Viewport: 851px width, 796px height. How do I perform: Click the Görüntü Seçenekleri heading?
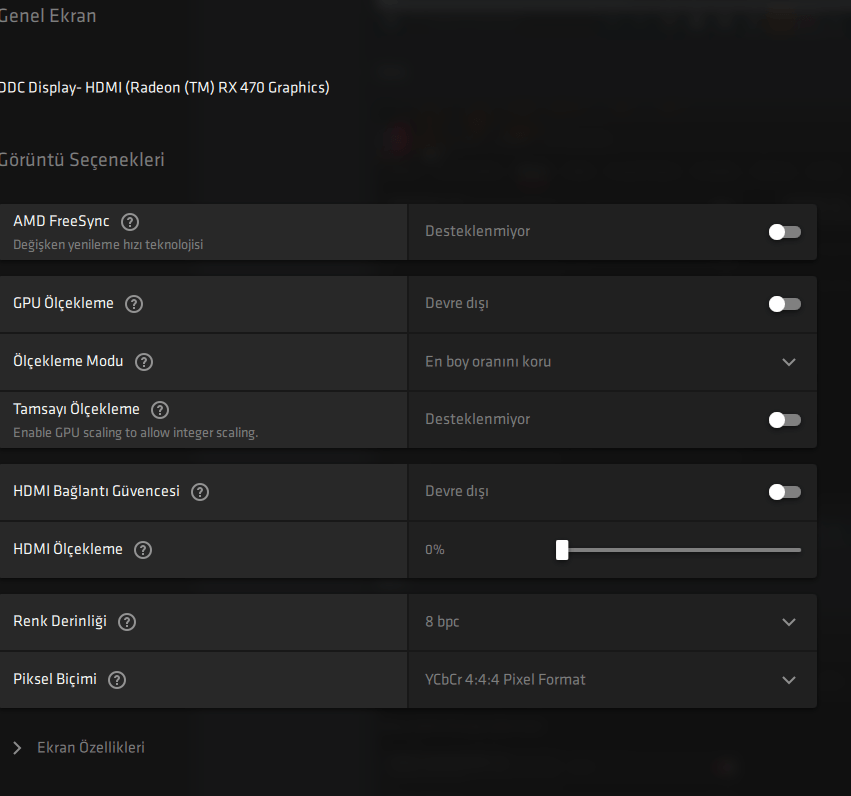[x=83, y=160]
